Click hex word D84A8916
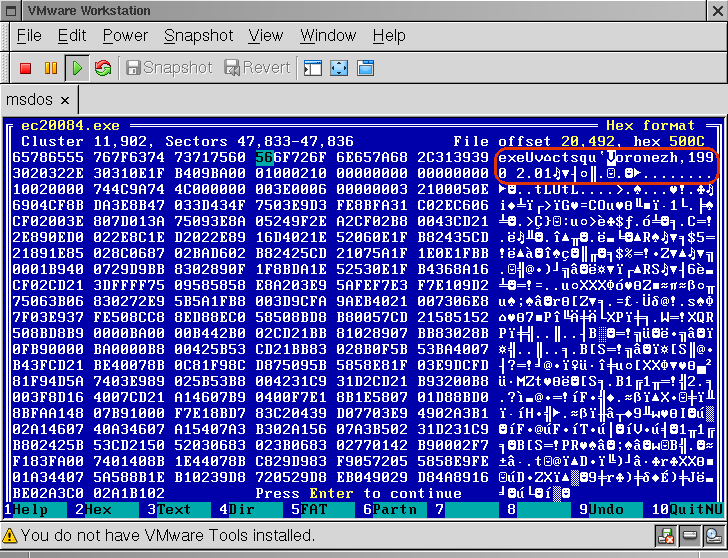The image size is (728, 558). coord(453,477)
